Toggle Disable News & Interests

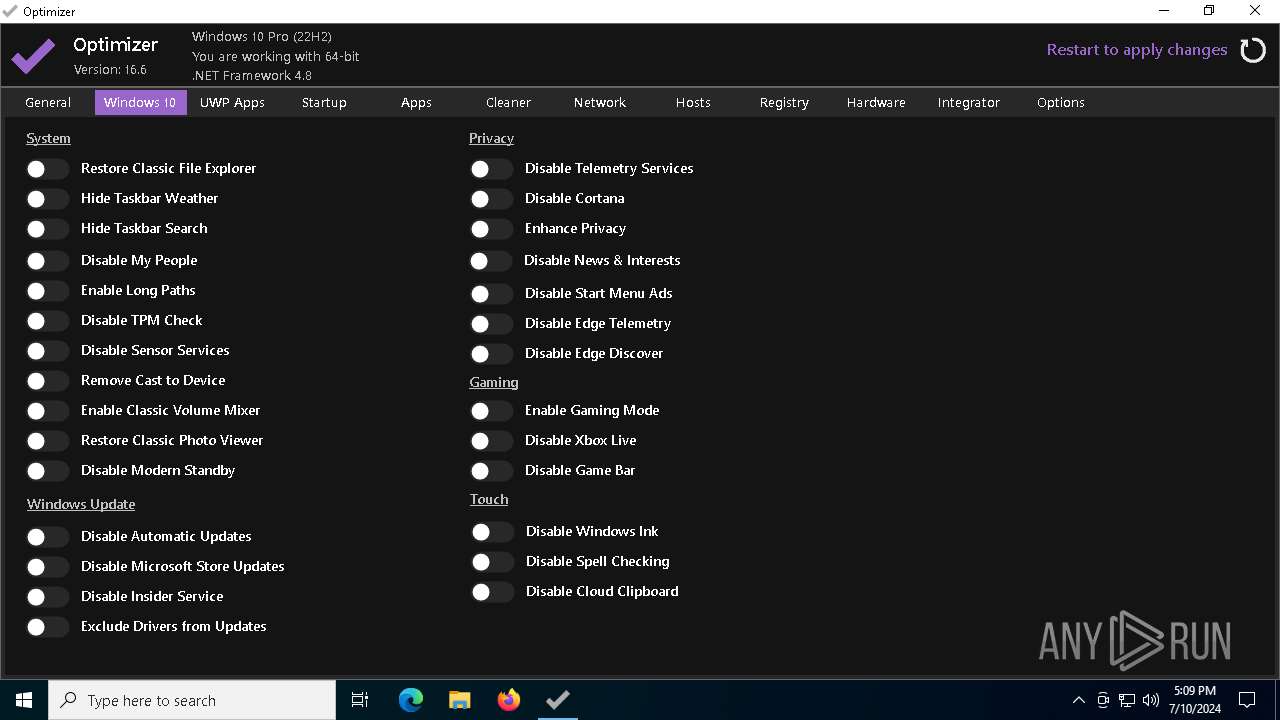coord(490,261)
